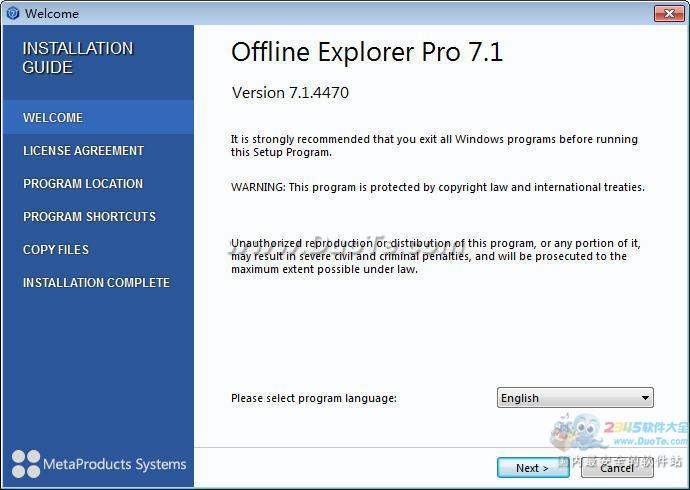Click the 'It is strongly recommended' paragraph
690x490 pixels.
[434, 146]
